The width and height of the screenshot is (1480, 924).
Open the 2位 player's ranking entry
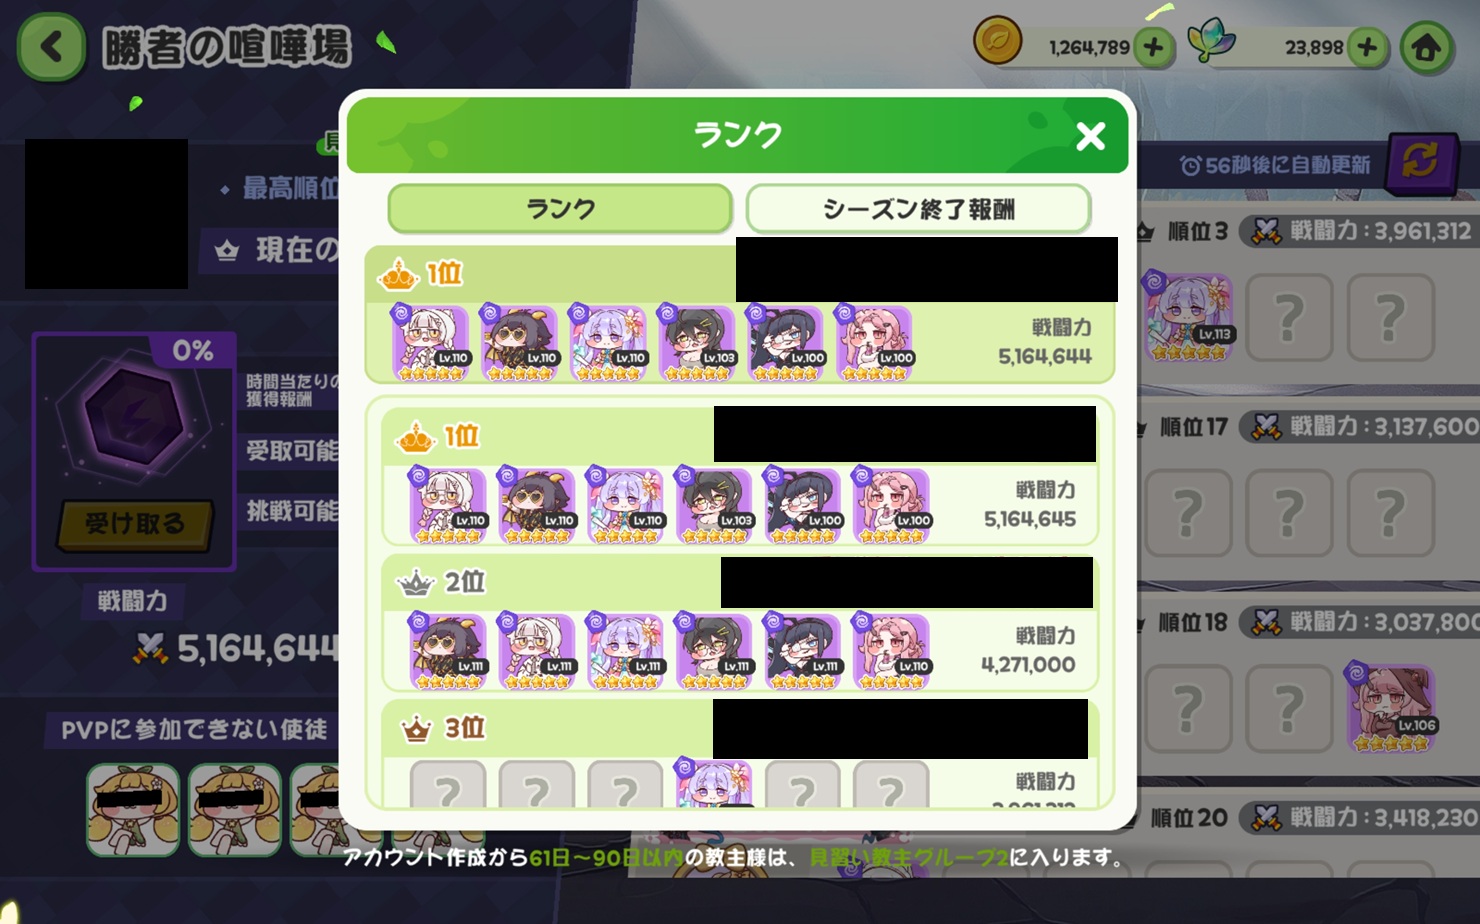pos(740,622)
